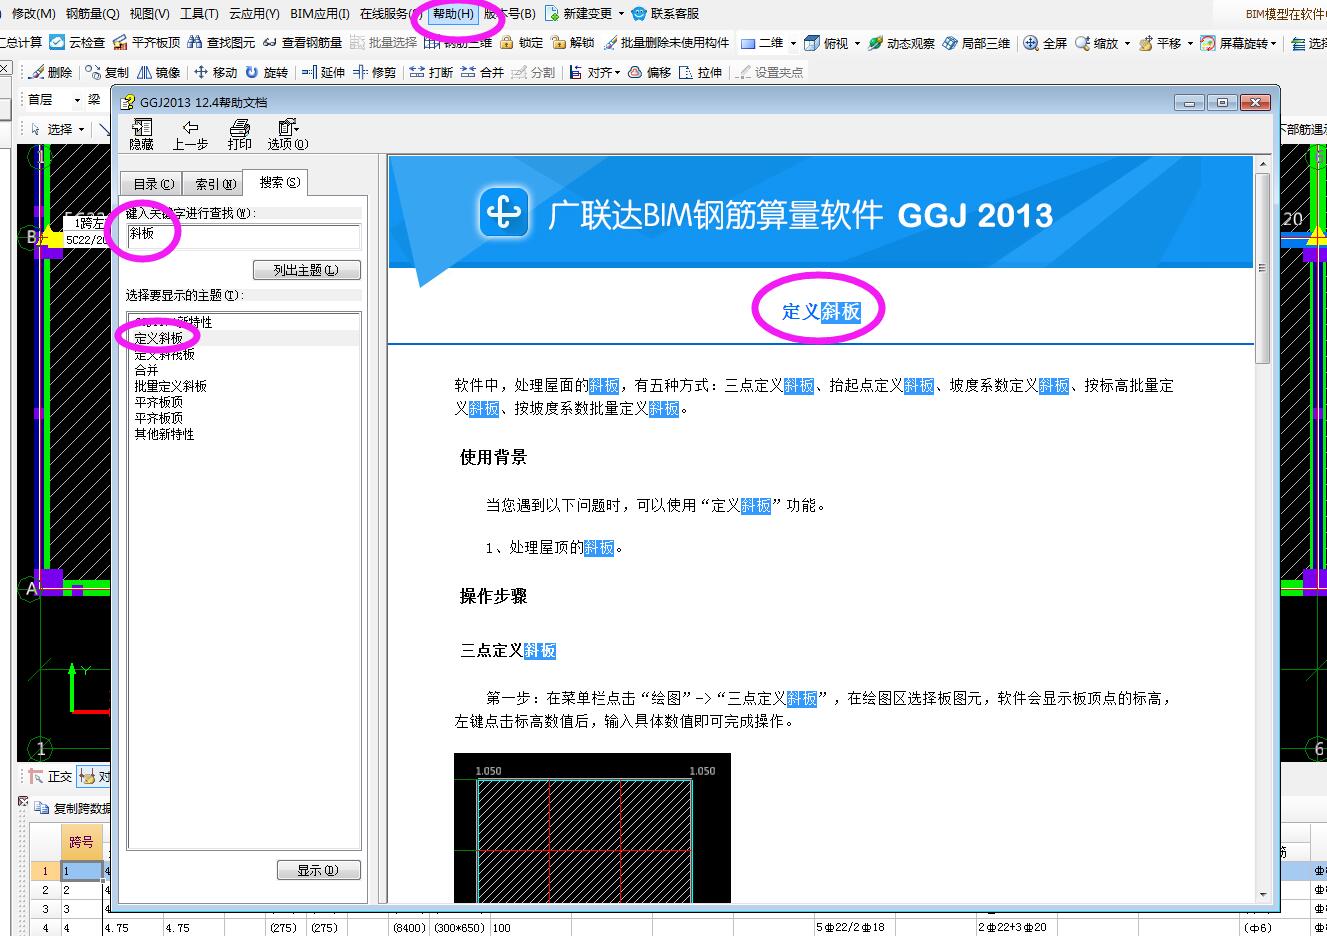Select the 批量定义斜板 topic in results list
Image resolution: width=1327 pixels, height=936 pixels.
pos(171,386)
